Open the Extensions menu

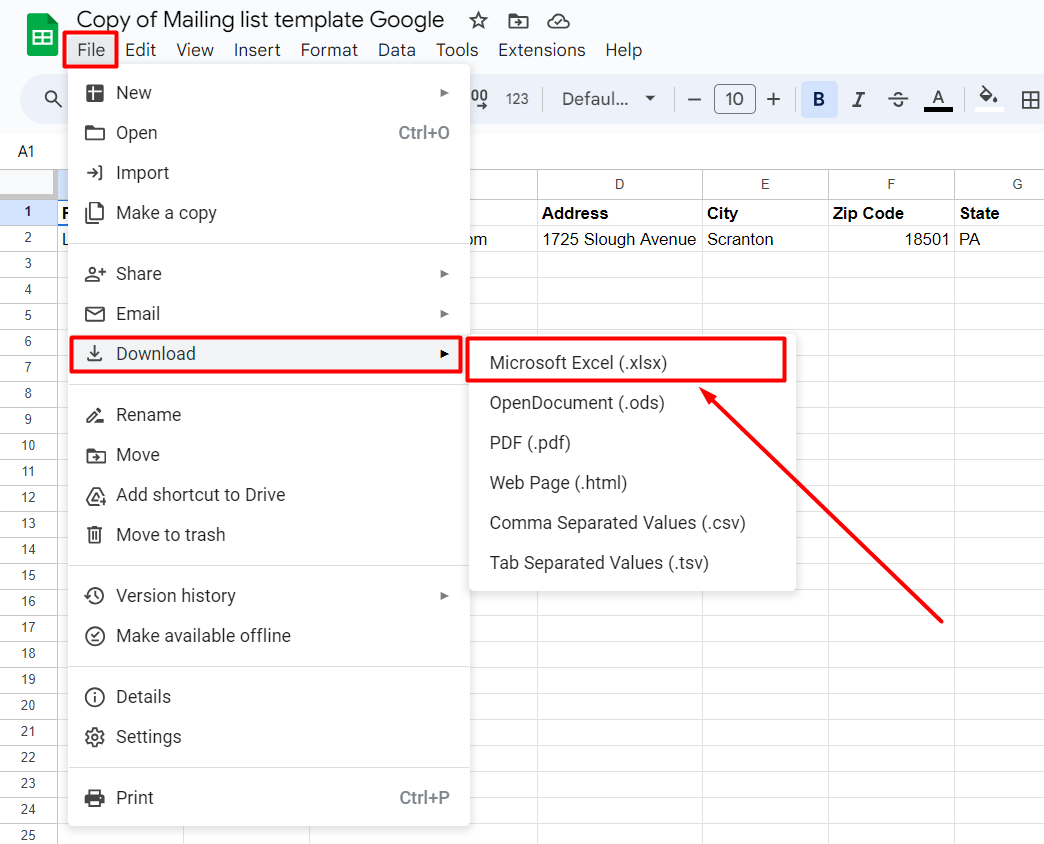click(541, 50)
